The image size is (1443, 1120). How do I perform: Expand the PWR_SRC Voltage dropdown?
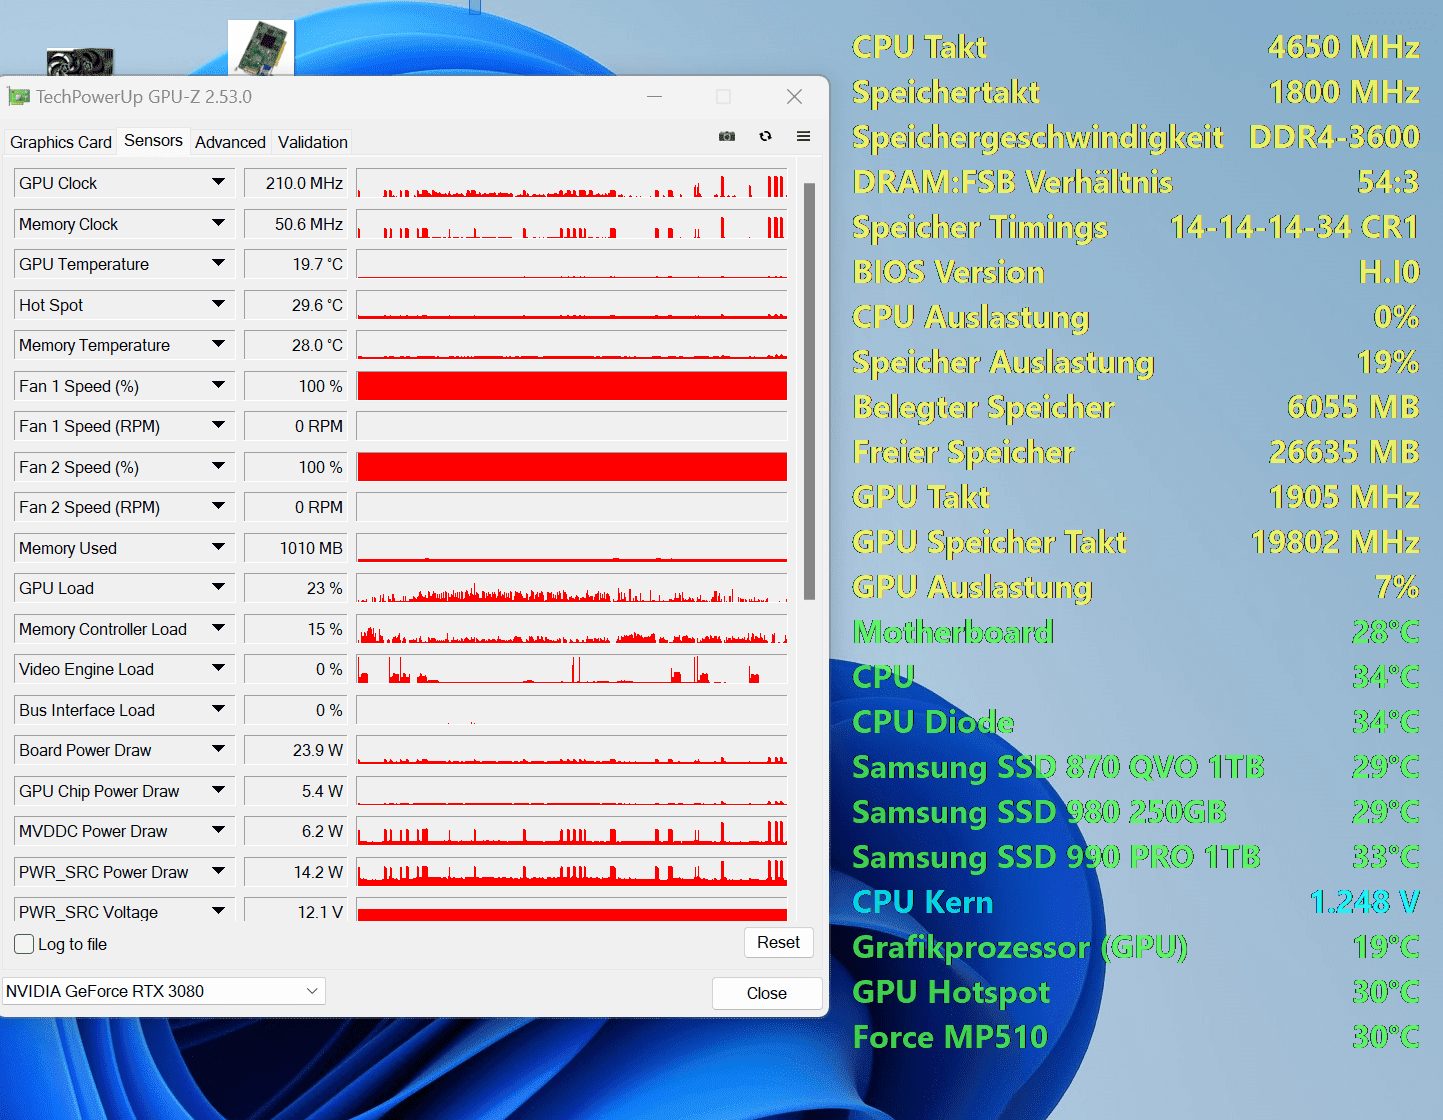[218, 911]
